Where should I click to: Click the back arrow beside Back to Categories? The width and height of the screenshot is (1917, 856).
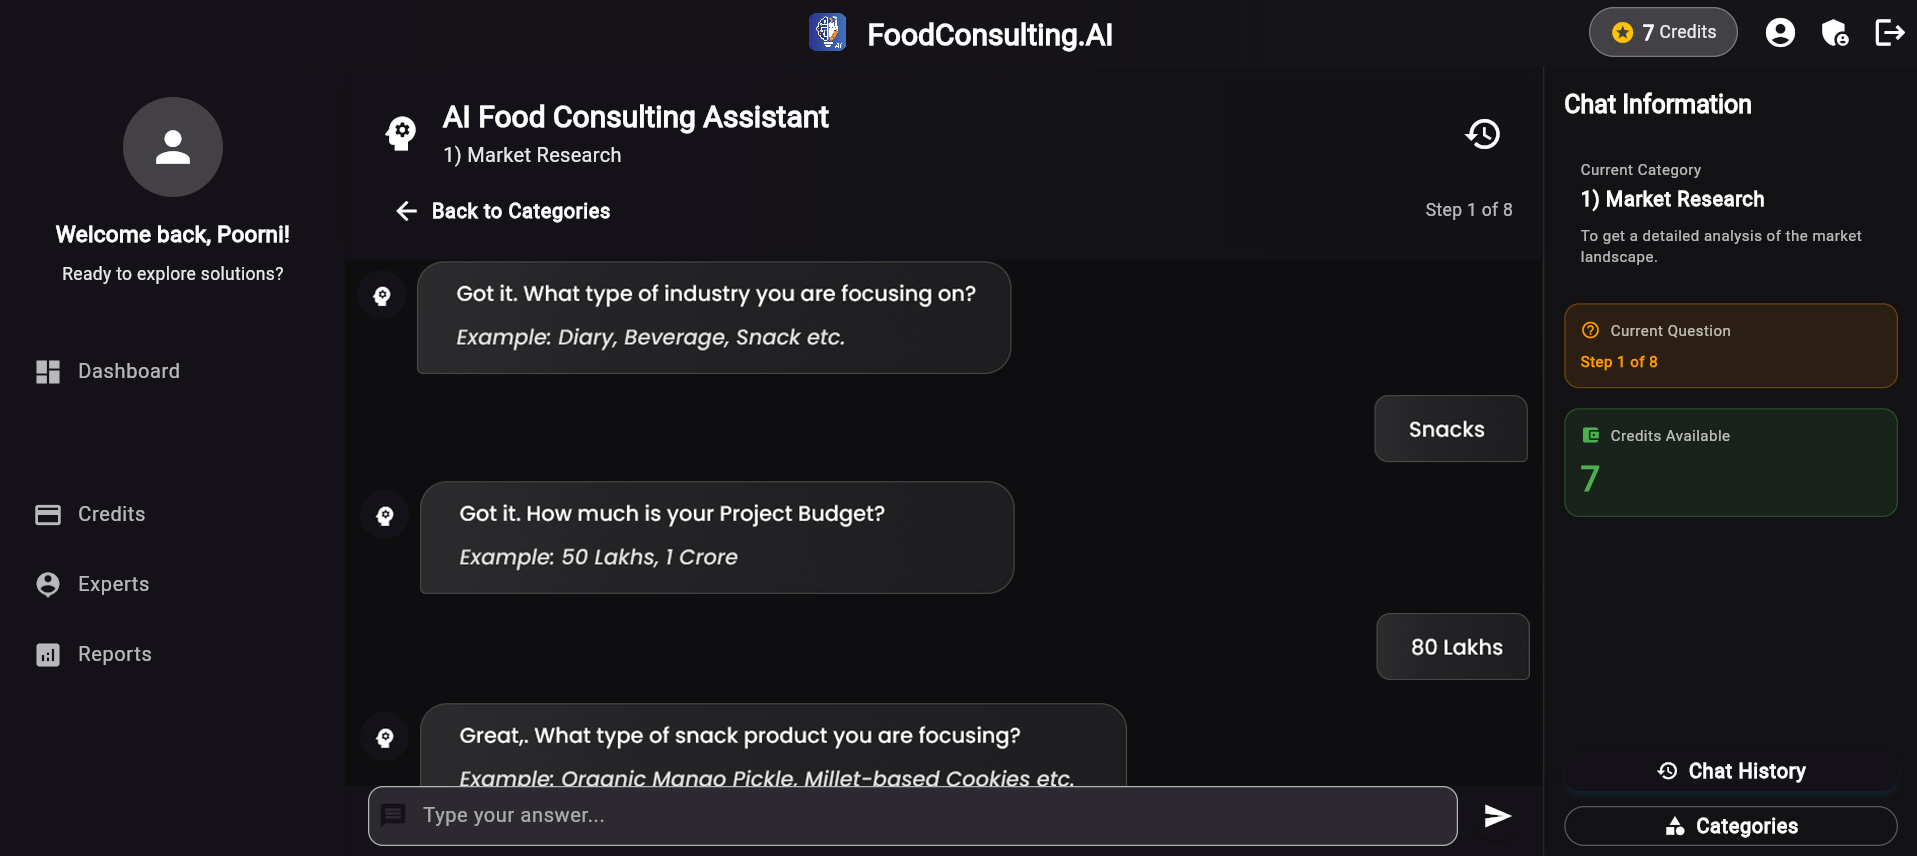click(405, 211)
